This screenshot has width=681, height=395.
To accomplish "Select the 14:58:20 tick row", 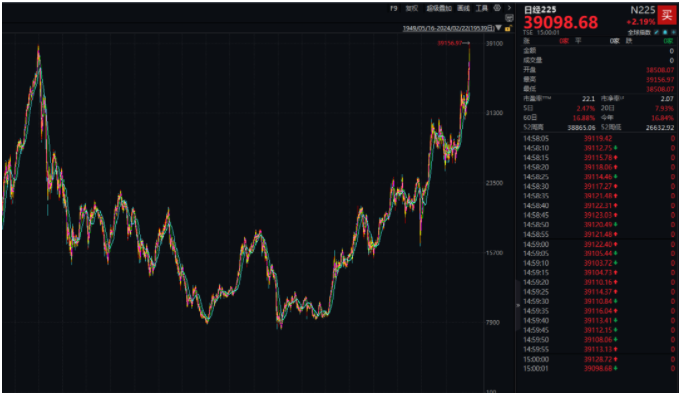I will coord(598,167).
